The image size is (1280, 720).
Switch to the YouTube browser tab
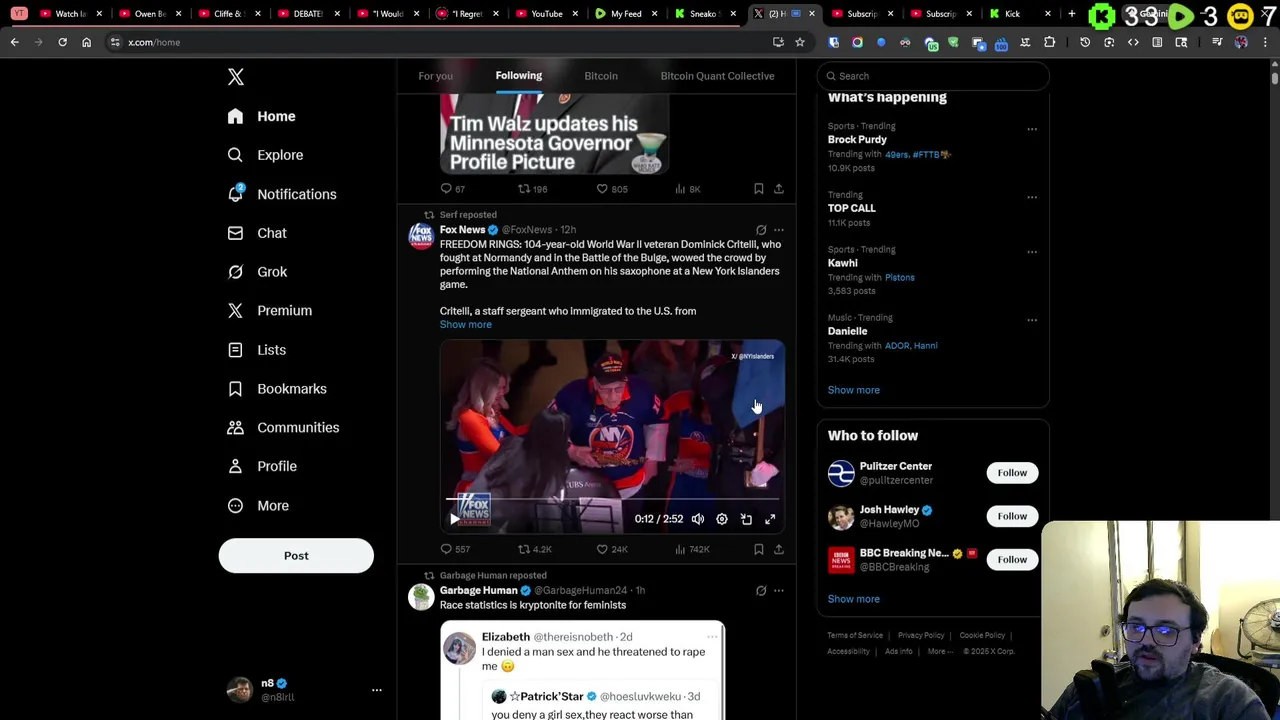(546, 14)
